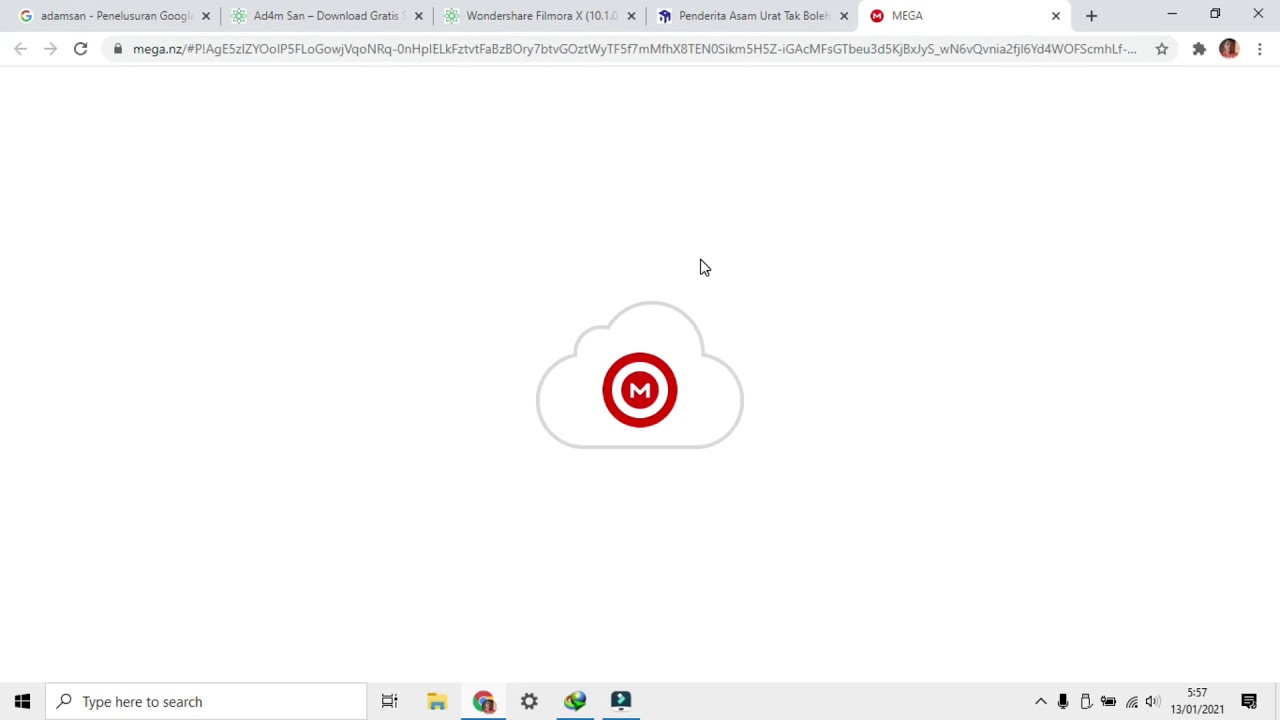Click the MEGA logo in the cloud
Image resolution: width=1280 pixels, height=720 pixels.
(640, 390)
